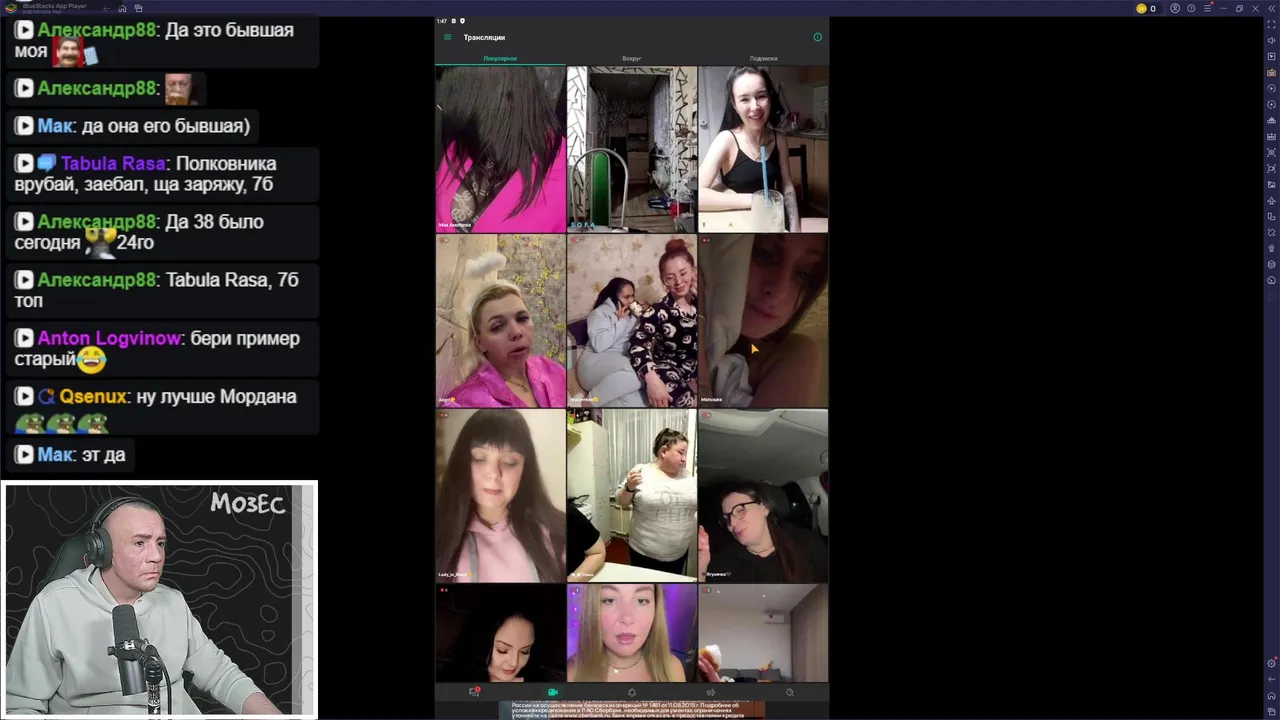Open stream of woman with purple background lighting
1280x720 pixels.
(x=632, y=633)
